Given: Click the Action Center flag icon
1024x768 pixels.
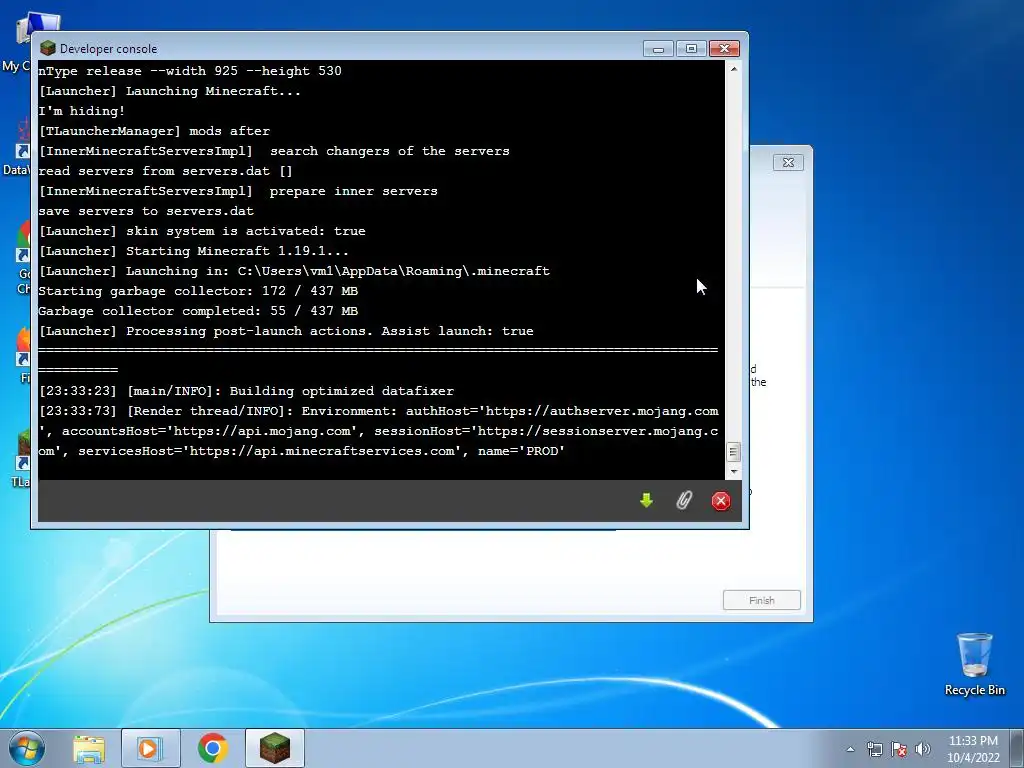Looking at the screenshot, I should (x=899, y=749).
